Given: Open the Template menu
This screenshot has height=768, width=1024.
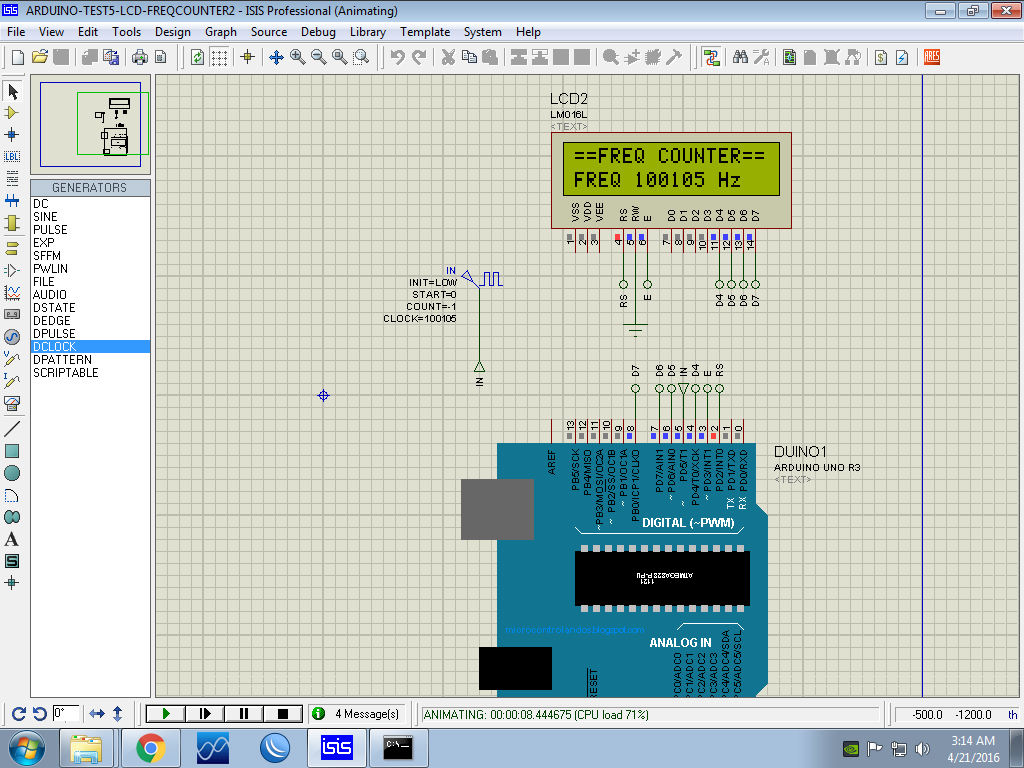Looking at the screenshot, I should (425, 32).
